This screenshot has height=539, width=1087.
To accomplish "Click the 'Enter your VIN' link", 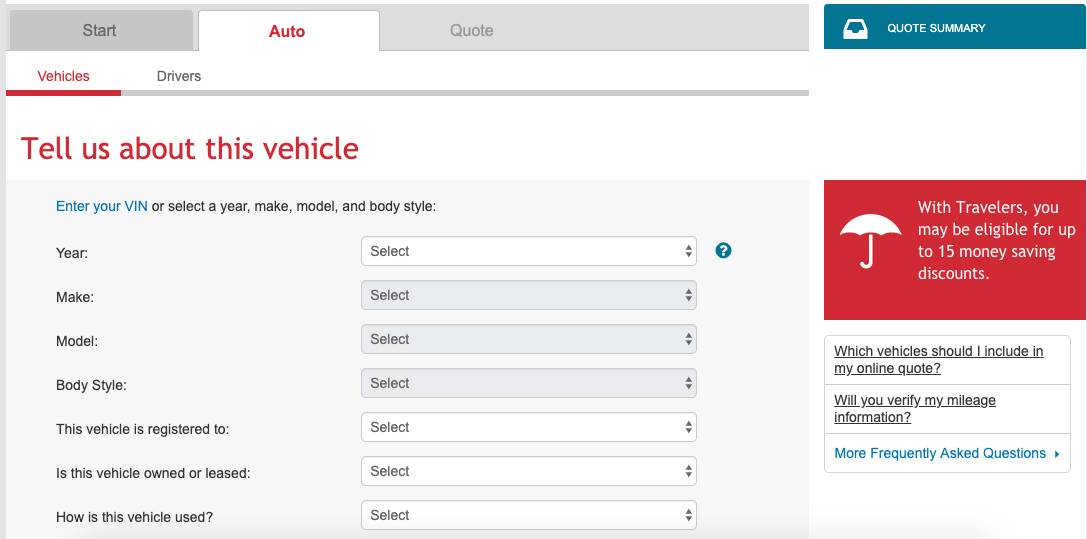I will coord(101,206).
